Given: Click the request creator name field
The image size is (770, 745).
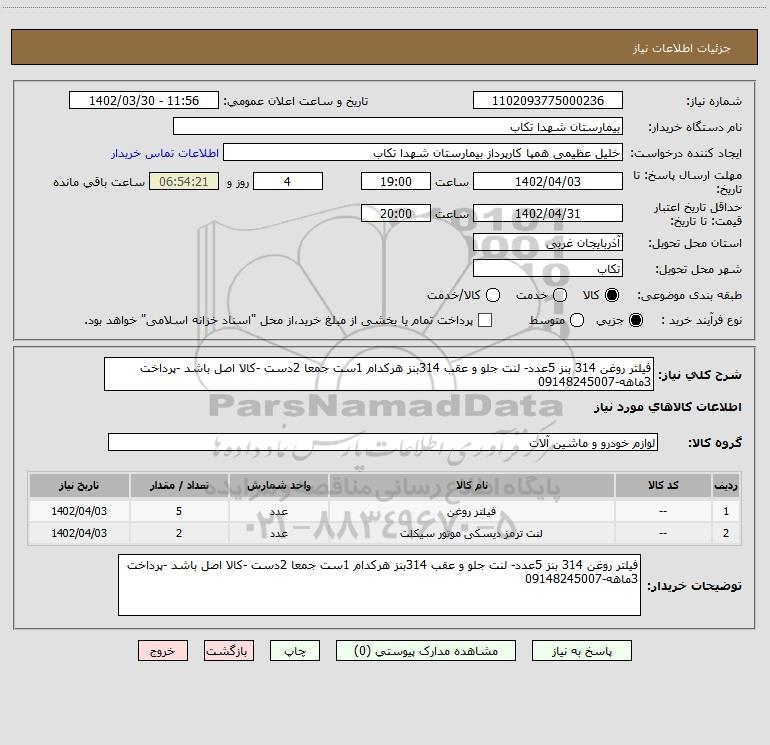Looking at the screenshot, I should pos(423,153).
